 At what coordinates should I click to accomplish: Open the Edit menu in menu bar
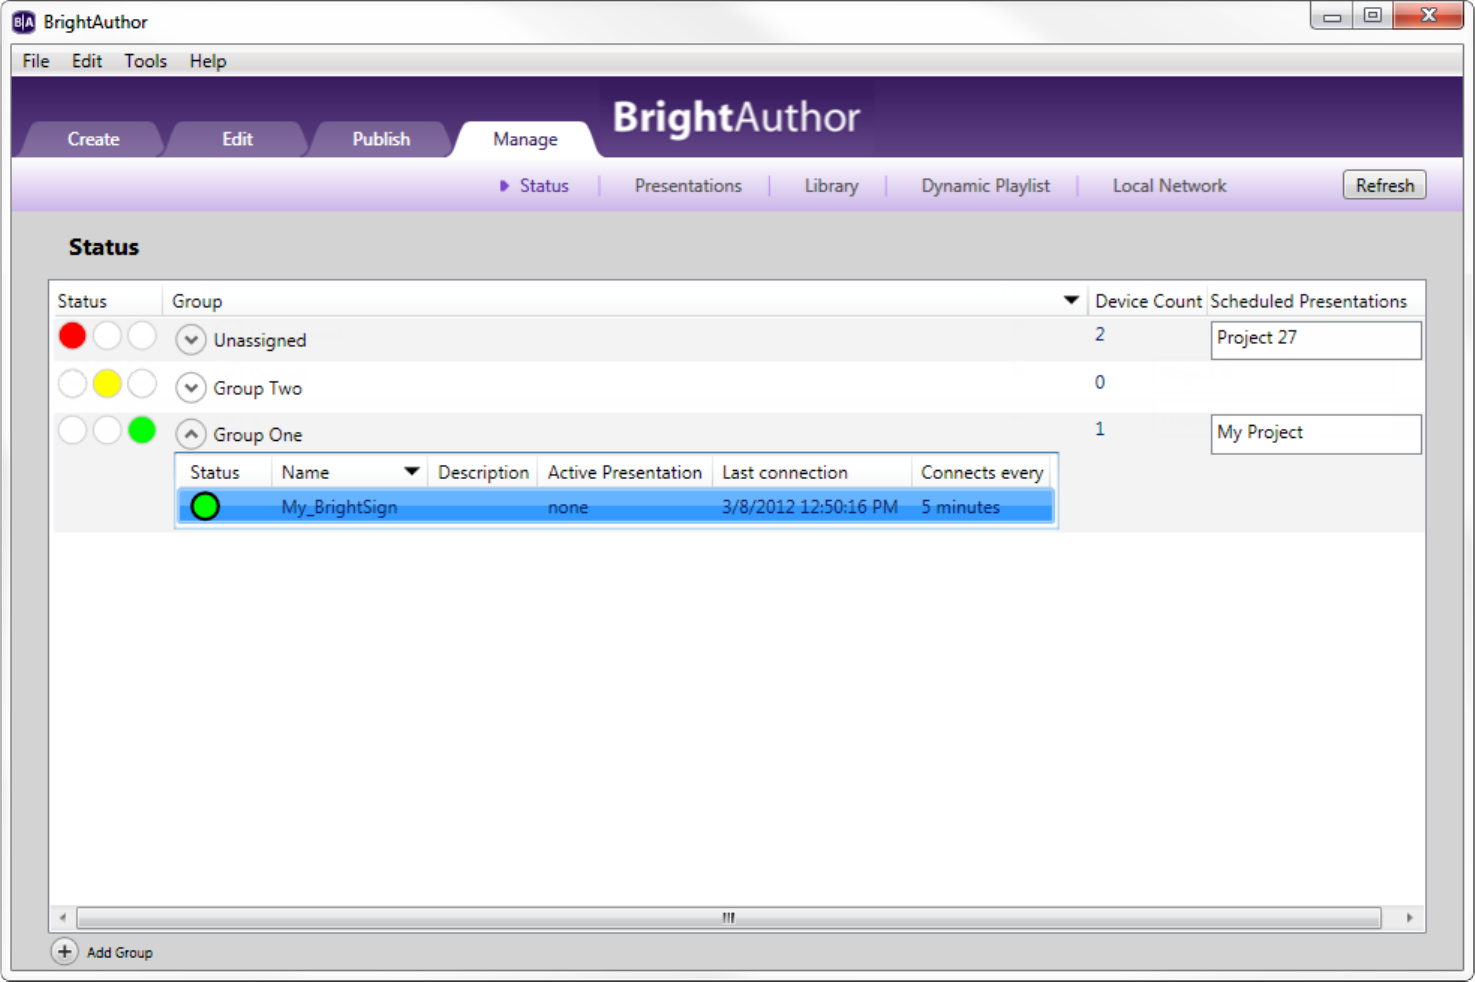pyautogui.click(x=87, y=61)
